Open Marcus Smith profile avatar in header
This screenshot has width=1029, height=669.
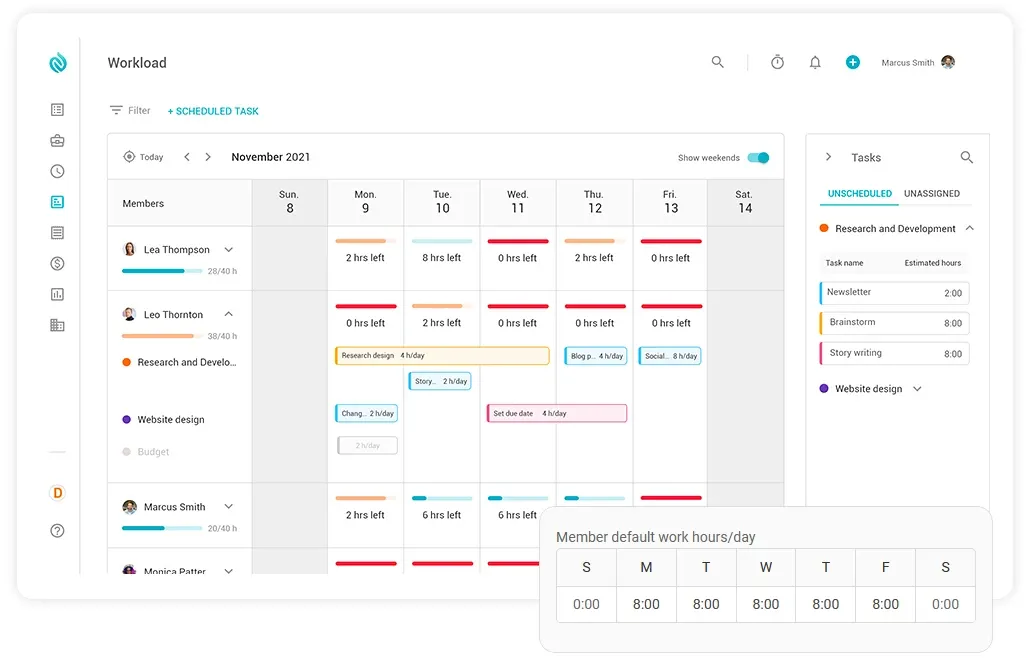point(948,62)
